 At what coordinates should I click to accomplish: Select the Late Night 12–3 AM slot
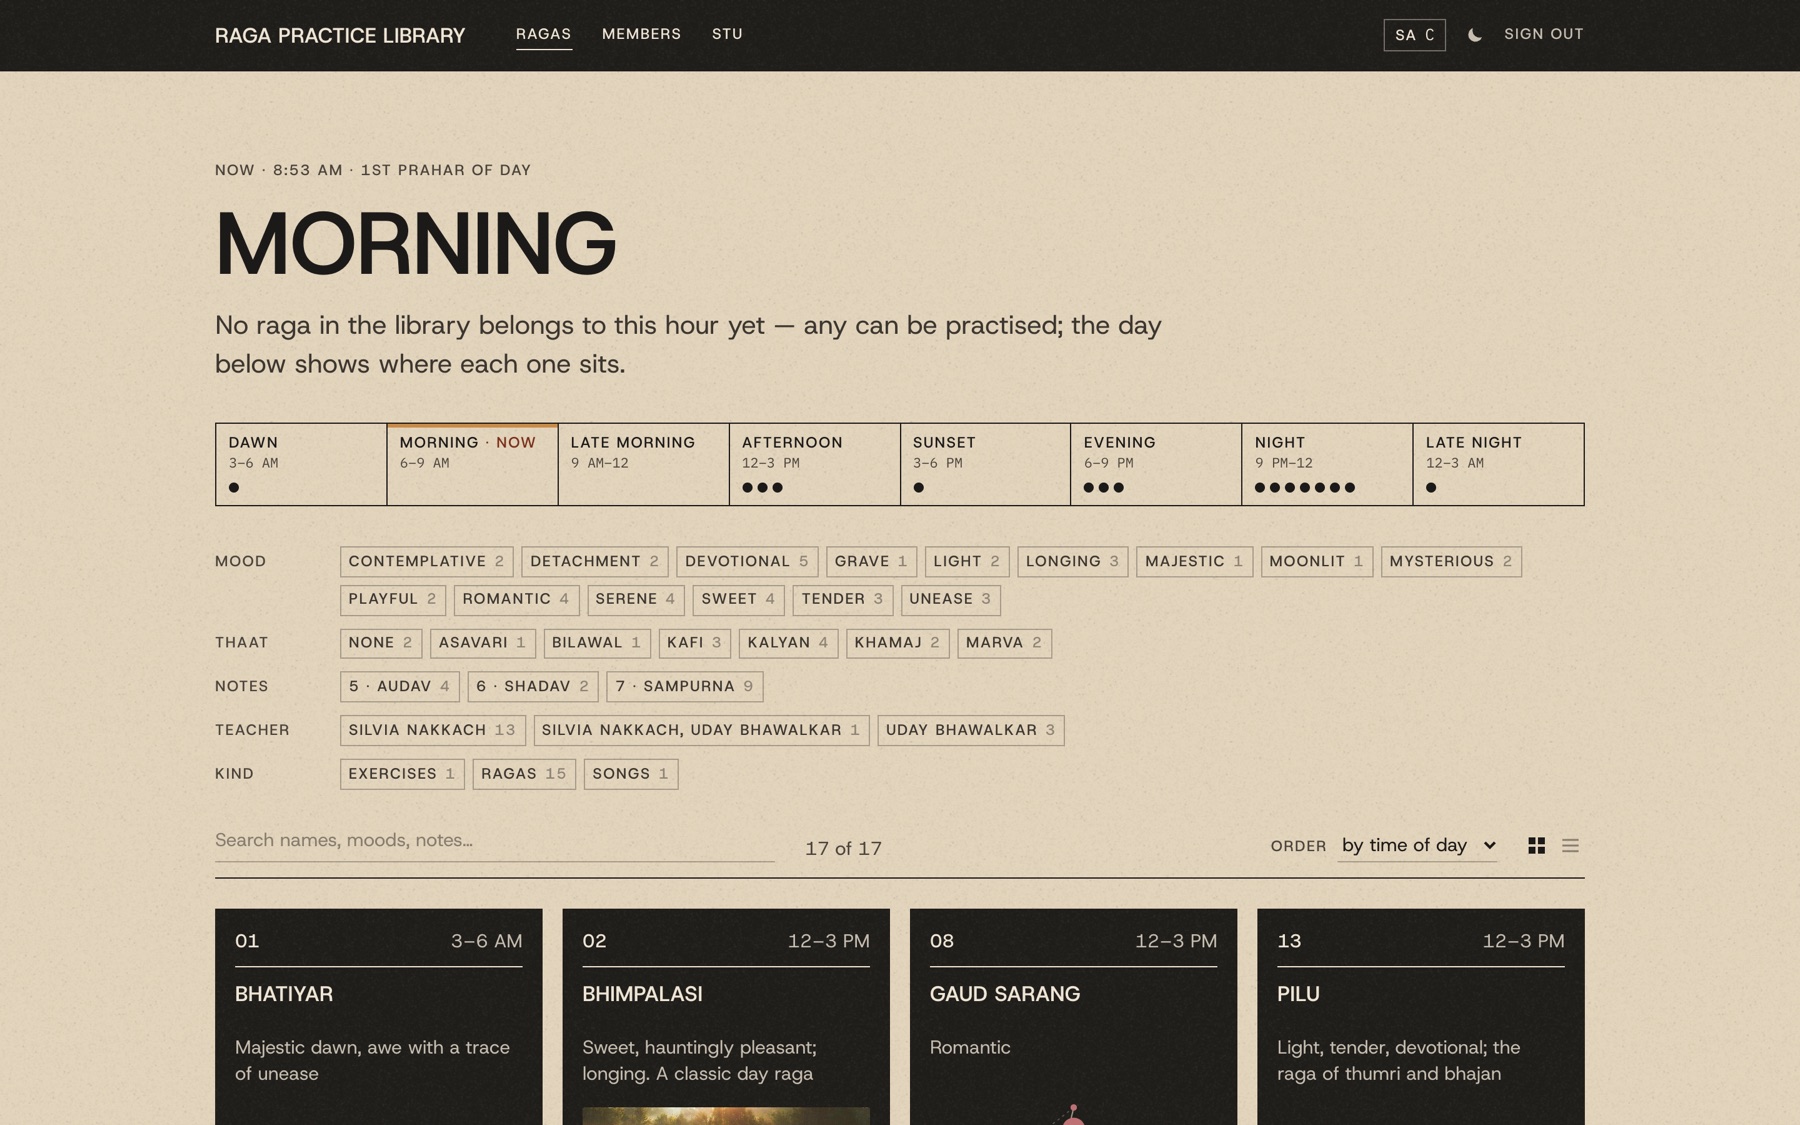1498,464
